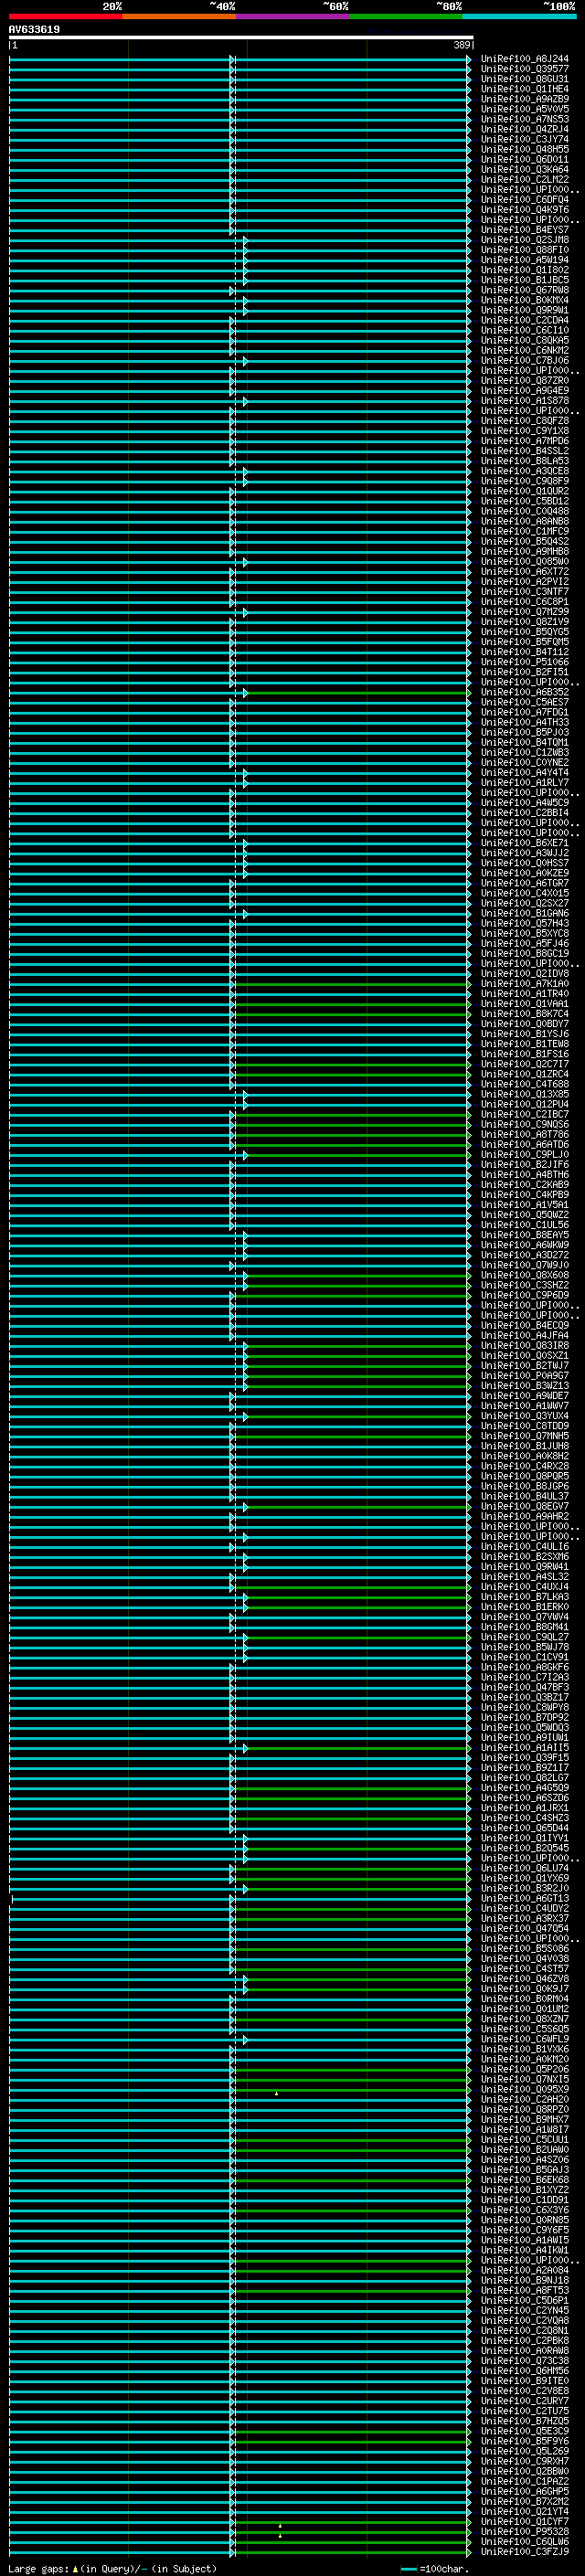585x2576 pixels.
Task: Select label UniRef100_A9G4E9
Action: point(525,390)
